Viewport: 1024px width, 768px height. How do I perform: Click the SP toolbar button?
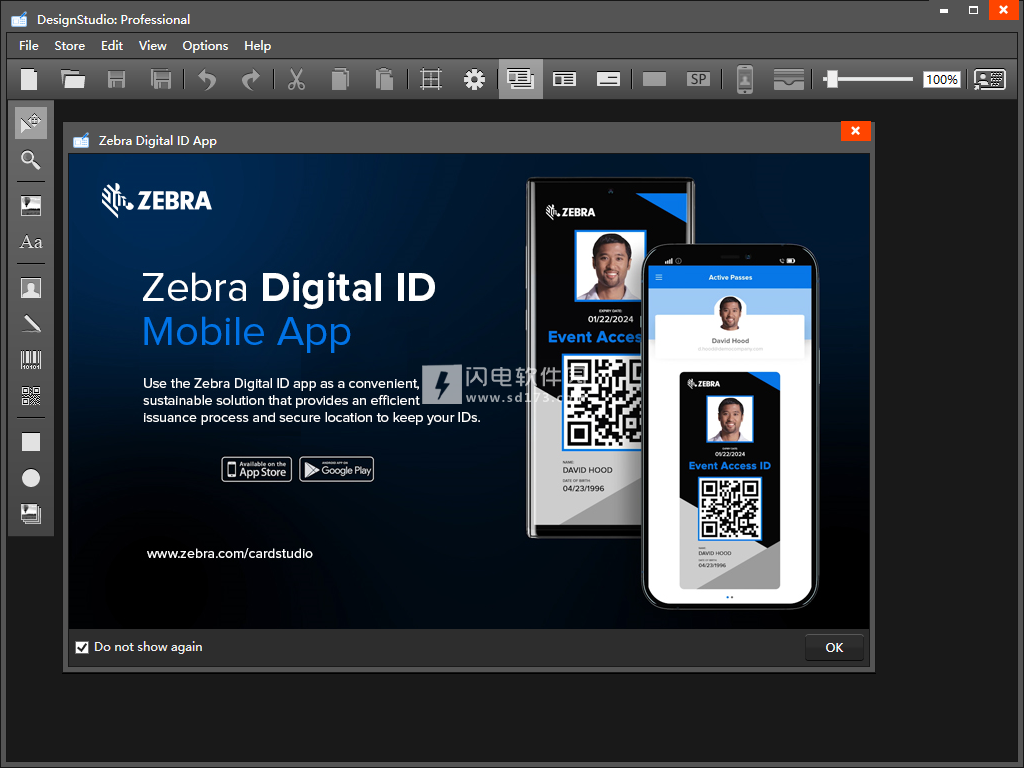pyautogui.click(x=698, y=80)
